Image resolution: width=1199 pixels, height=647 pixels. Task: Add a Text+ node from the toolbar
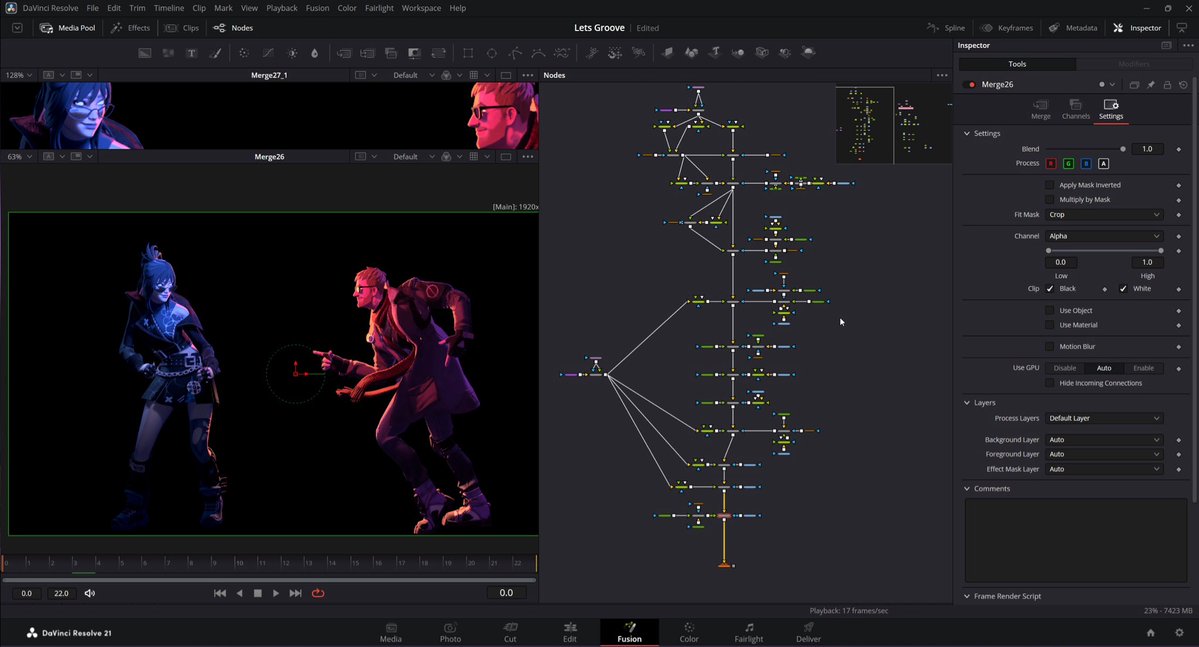(x=191, y=53)
